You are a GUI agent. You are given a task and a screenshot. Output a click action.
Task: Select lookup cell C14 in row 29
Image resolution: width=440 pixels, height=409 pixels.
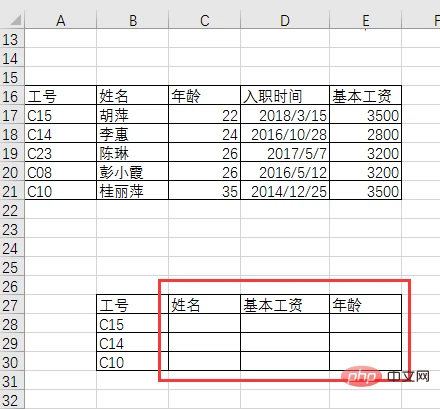(x=133, y=342)
